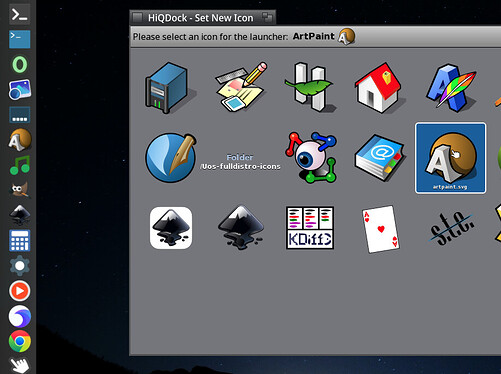Pick the eyeball with molecule nodes icon
This screenshot has width=501, height=374.
click(311, 158)
